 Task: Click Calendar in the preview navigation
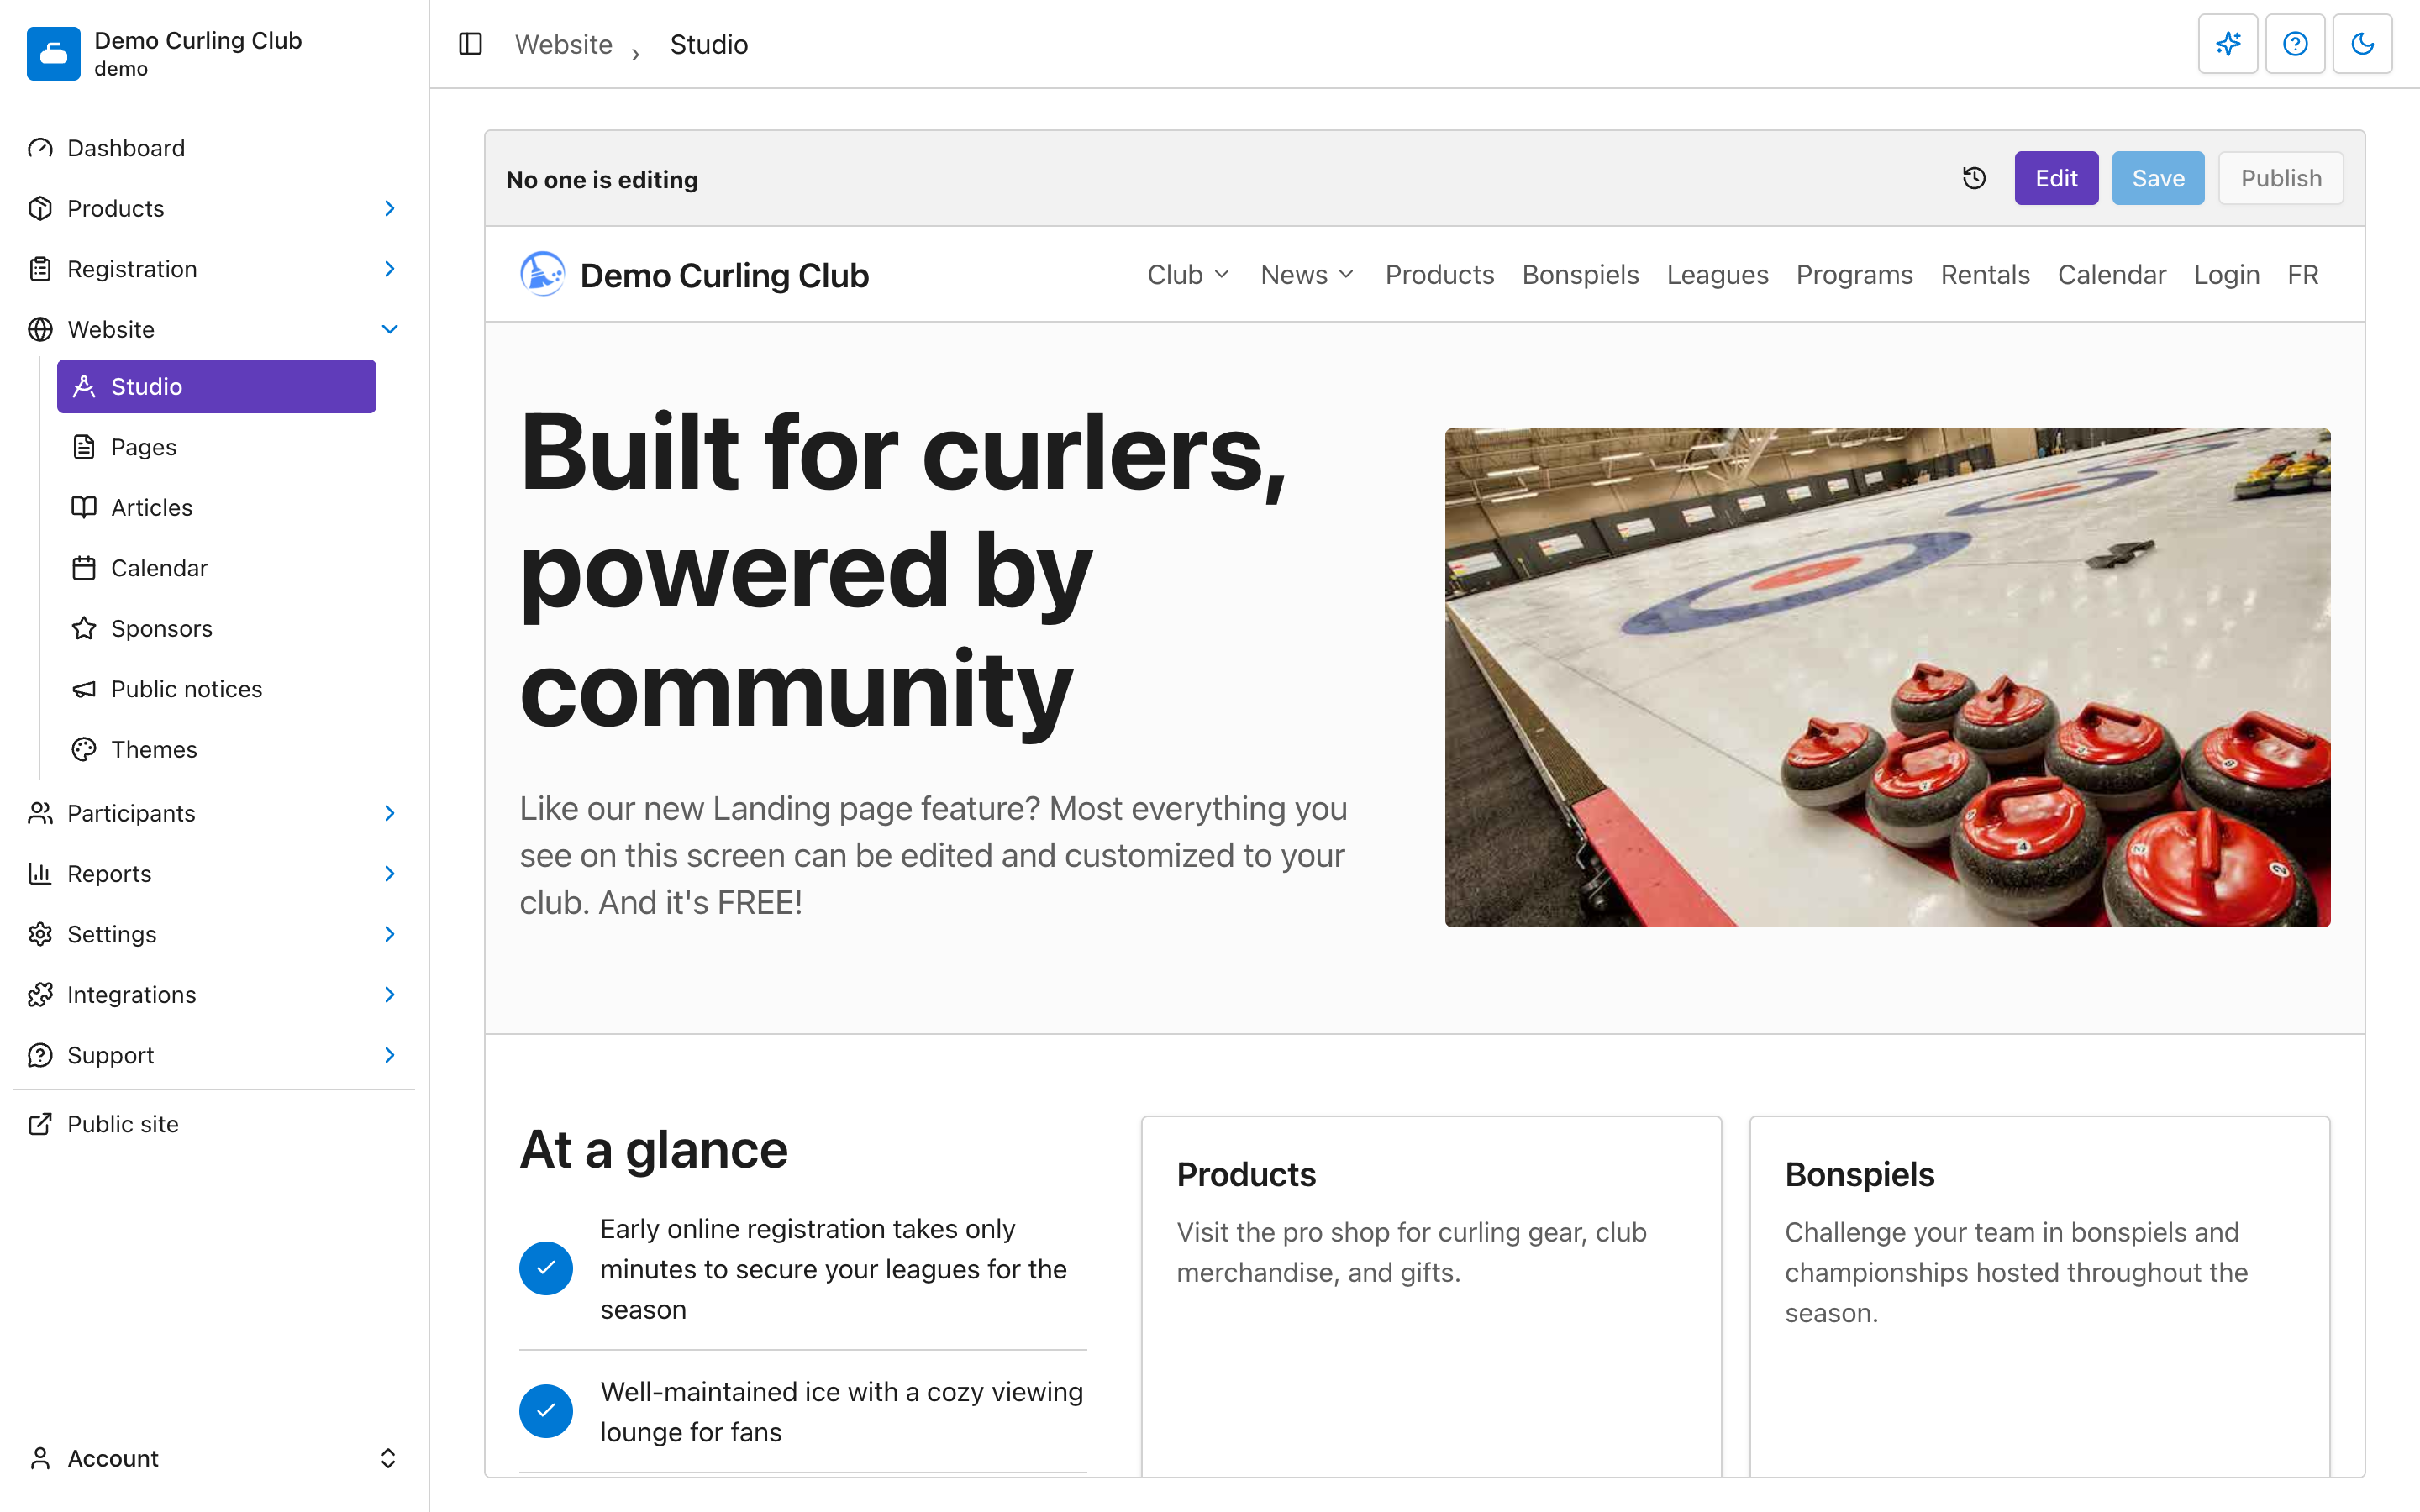[x=2111, y=275]
